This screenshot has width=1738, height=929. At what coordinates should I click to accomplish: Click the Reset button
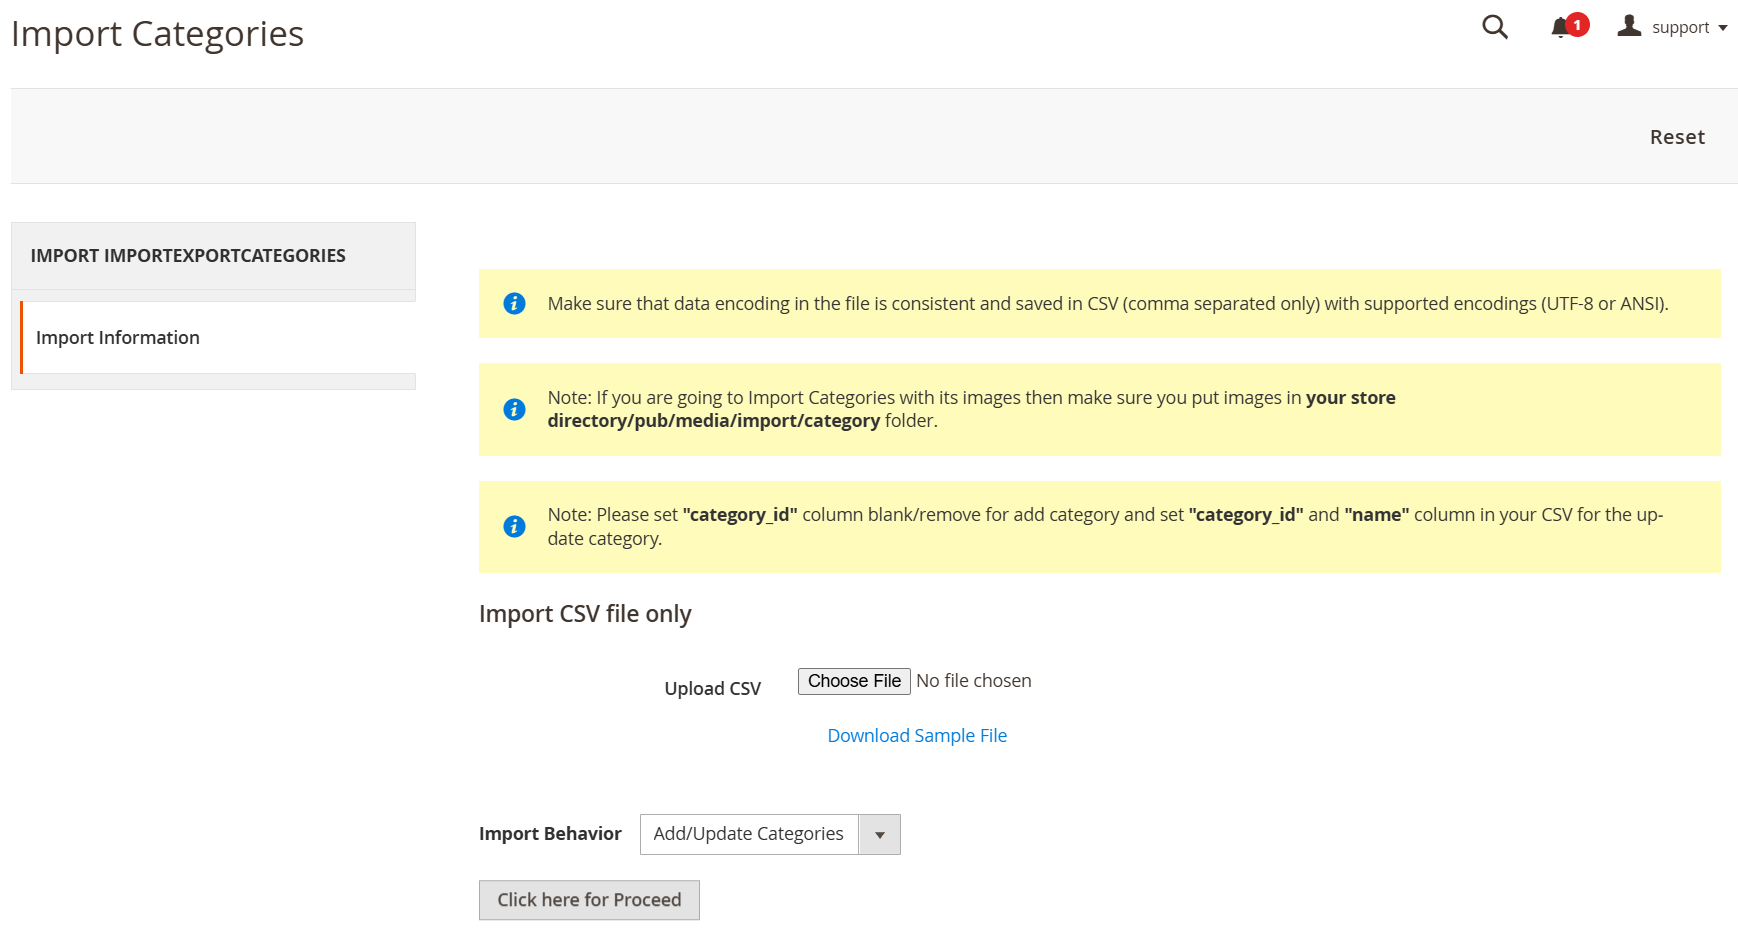(1677, 137)
